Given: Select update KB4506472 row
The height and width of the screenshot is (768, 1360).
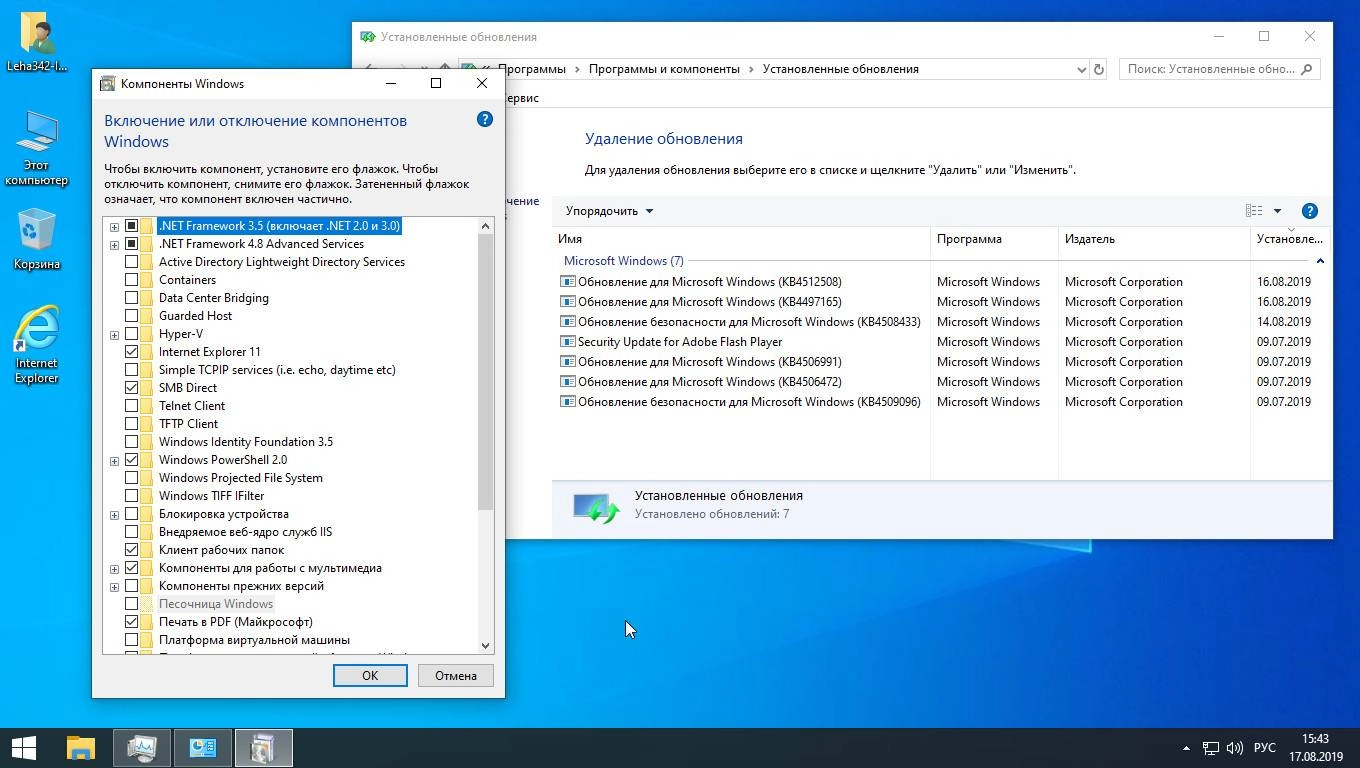Looking at the screenshot, I should click(940, 382).
